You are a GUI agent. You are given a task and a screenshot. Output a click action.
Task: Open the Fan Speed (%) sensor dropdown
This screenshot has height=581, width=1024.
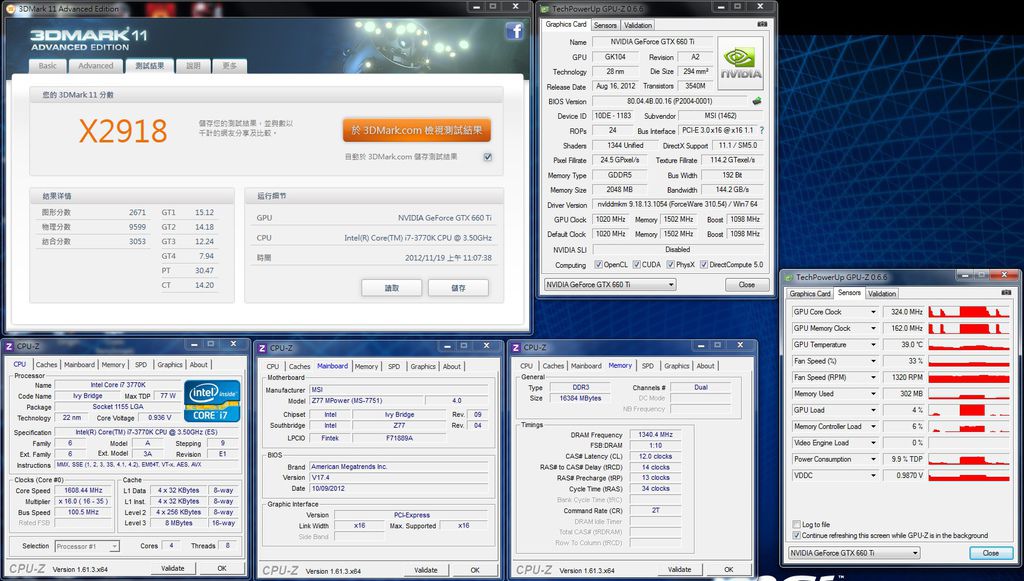pyautogui.click(x=873, y=361)
